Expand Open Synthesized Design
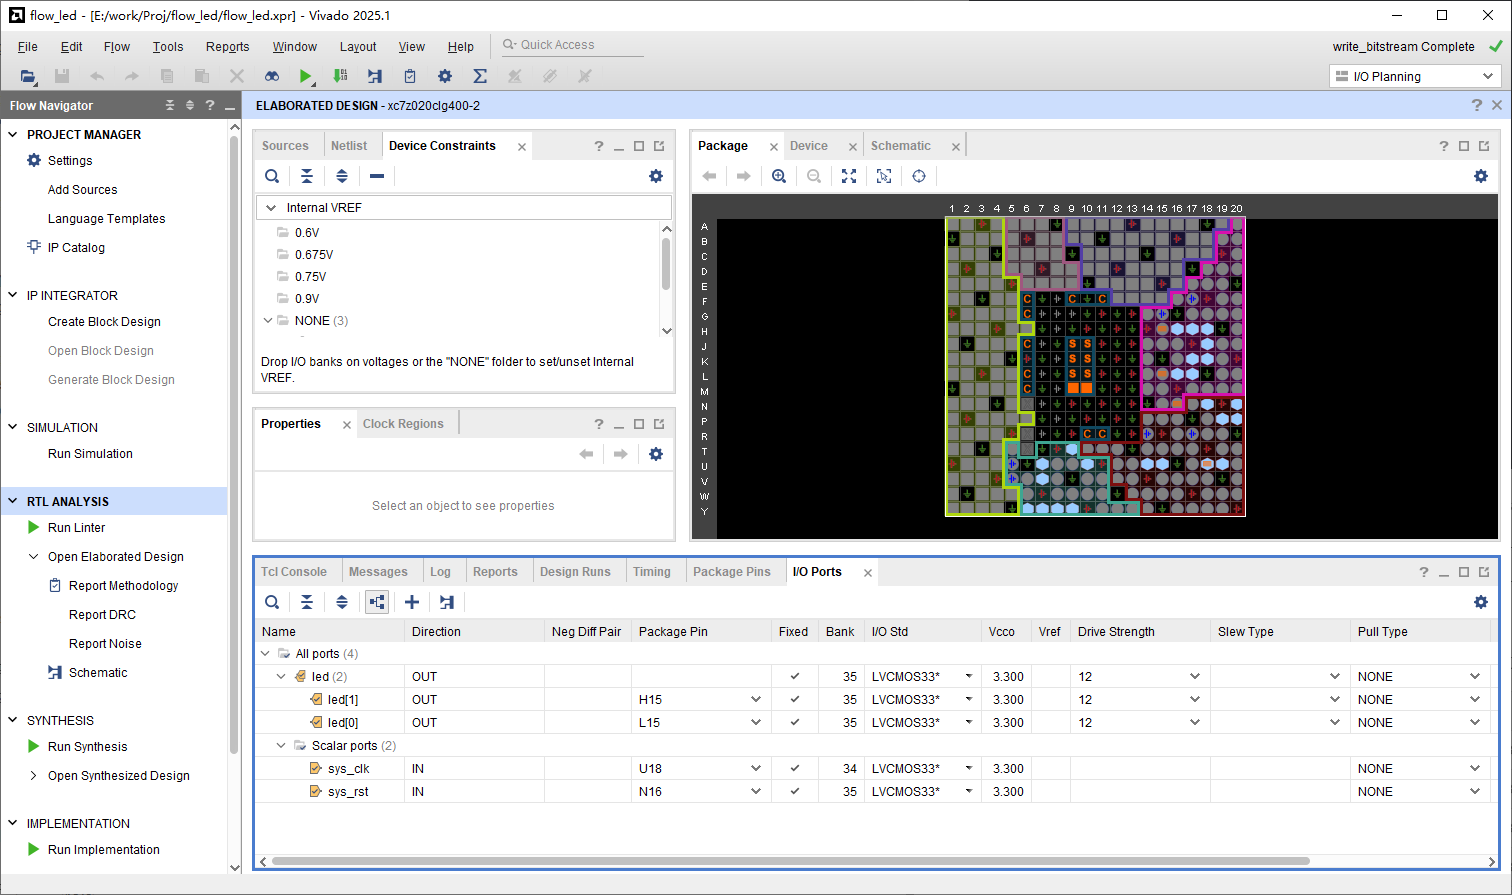The image size is (1512, 895). point(33,776)
